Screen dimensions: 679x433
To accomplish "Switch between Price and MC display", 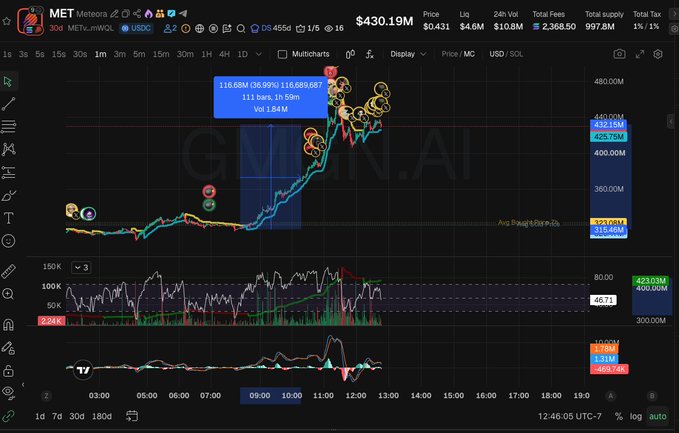I will pos(458,54).
